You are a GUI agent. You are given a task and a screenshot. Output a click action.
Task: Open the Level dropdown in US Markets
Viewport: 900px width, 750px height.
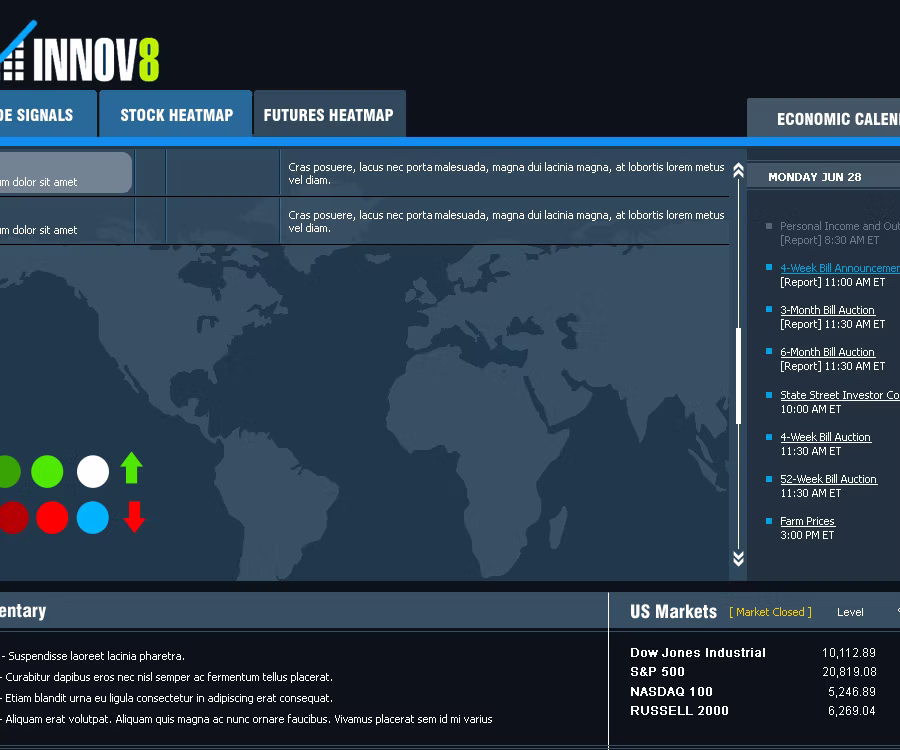(x=850, y=611)
